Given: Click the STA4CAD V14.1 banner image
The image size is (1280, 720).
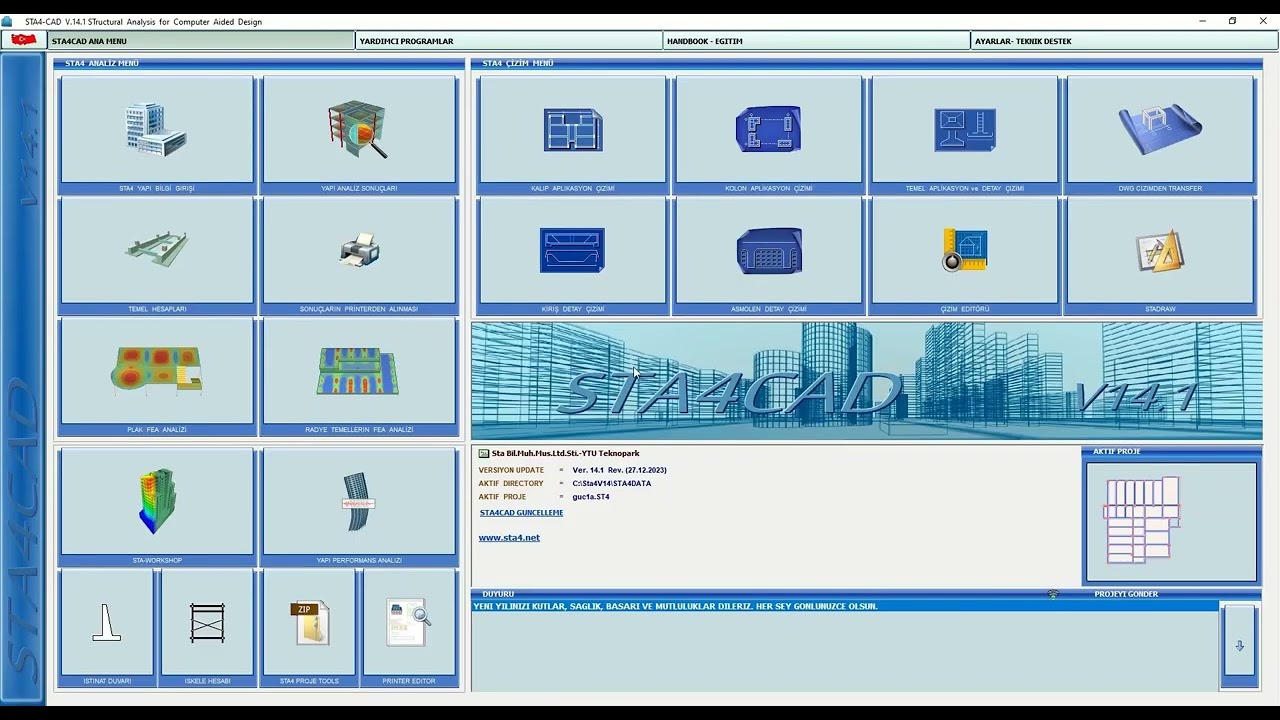Looking at the screenshot, I should pyautogui.click(x=867, y=381).
